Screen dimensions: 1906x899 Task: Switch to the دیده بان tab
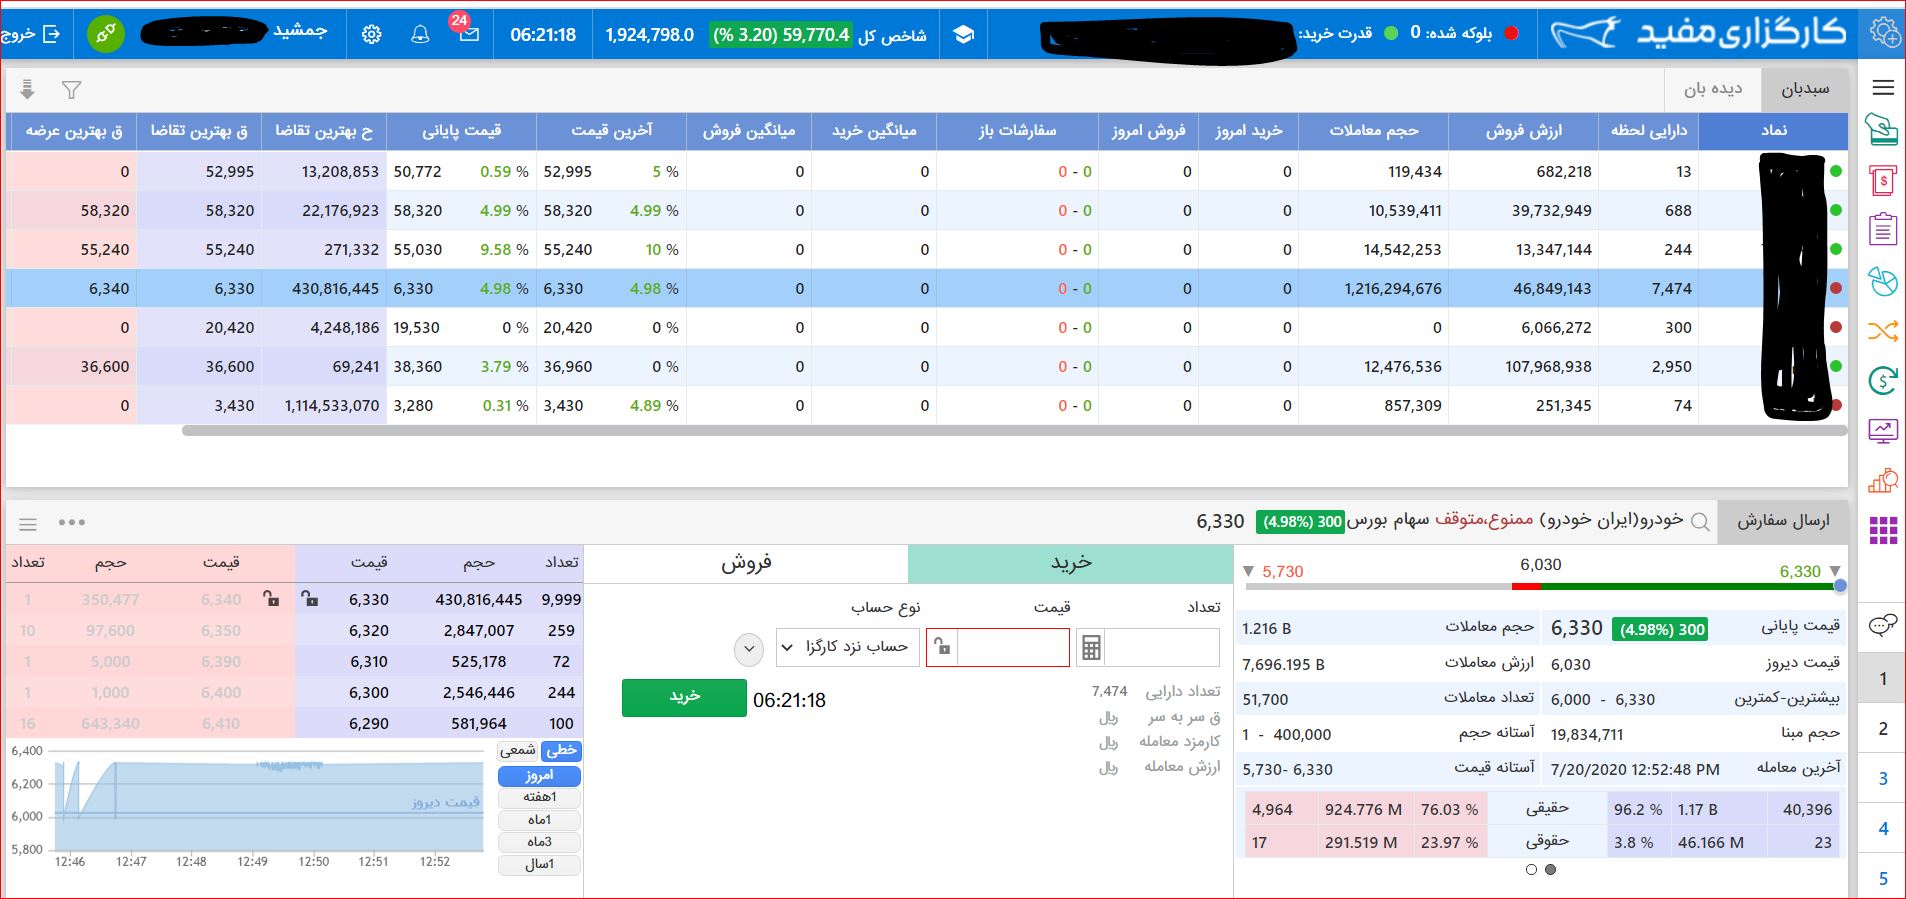1713,89
